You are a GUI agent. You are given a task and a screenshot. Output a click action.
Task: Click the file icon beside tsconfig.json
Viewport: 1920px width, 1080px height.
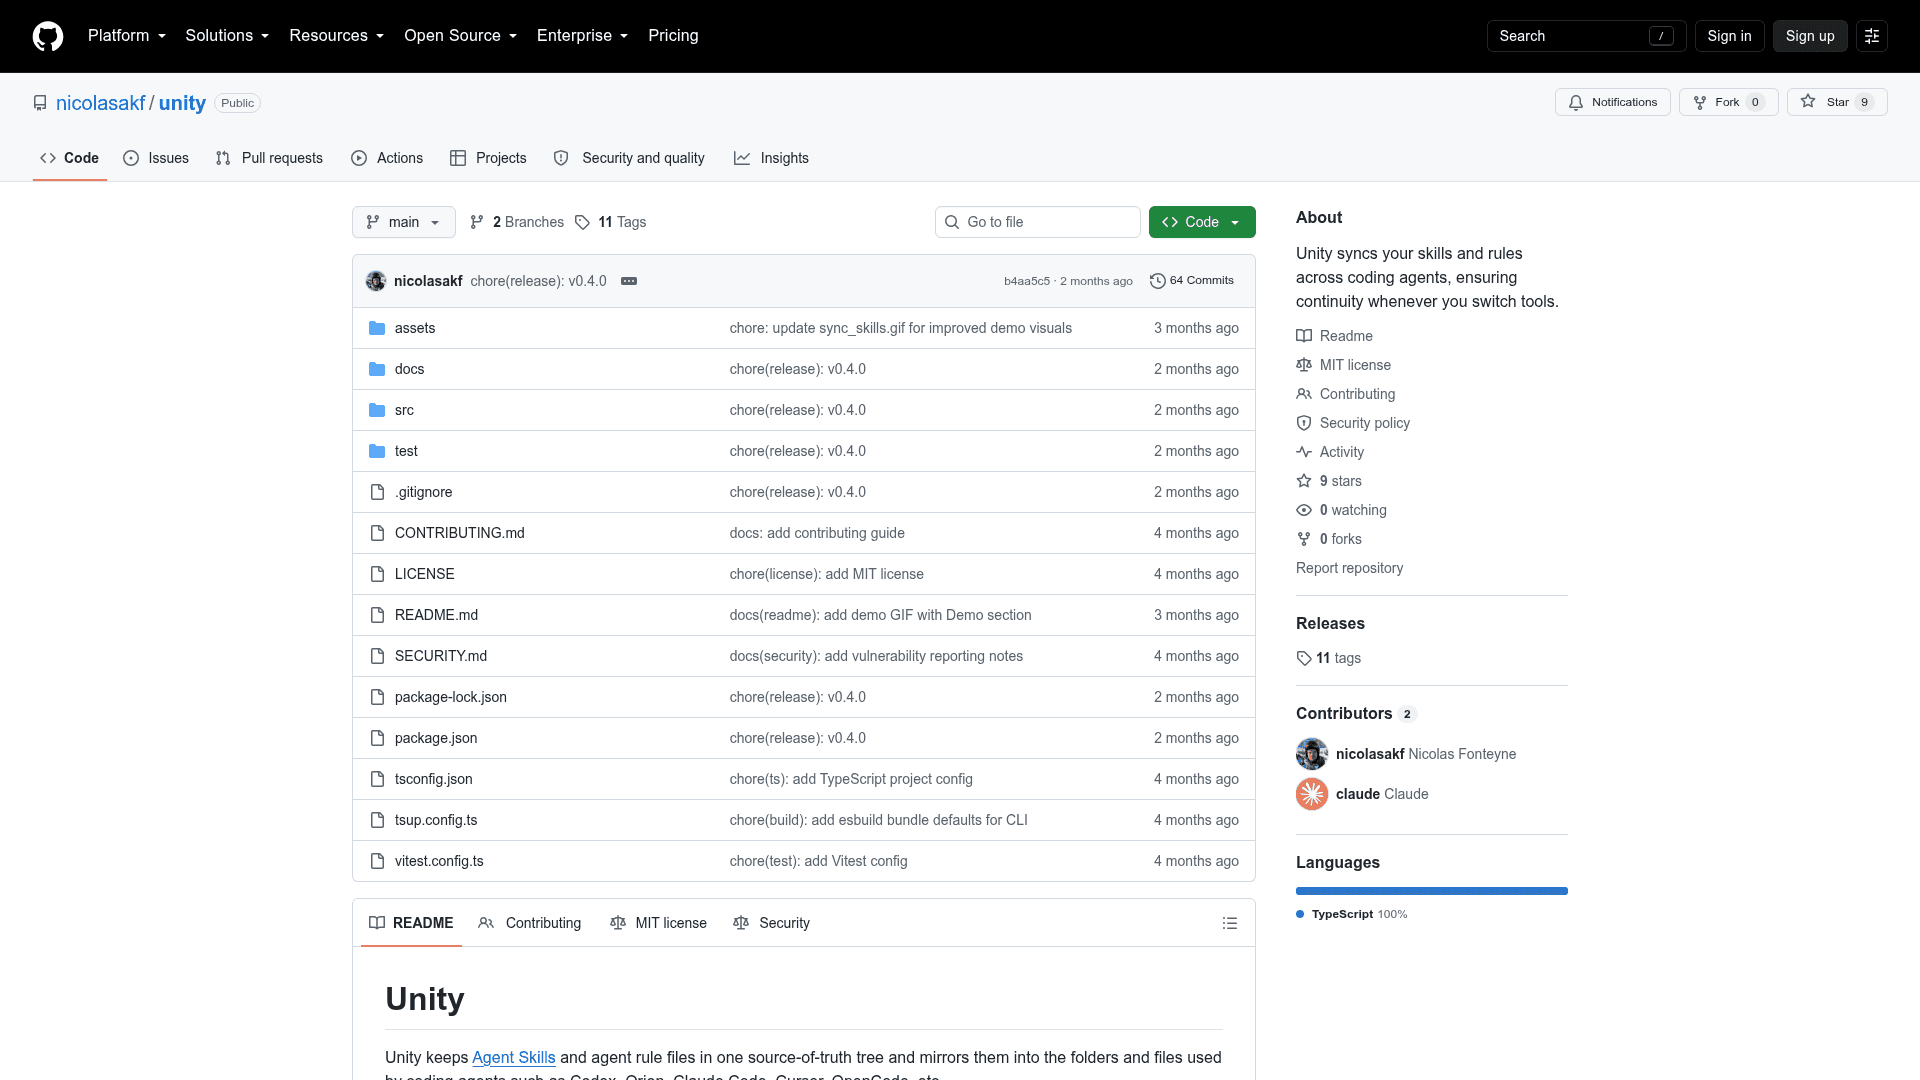coord(377,779)
